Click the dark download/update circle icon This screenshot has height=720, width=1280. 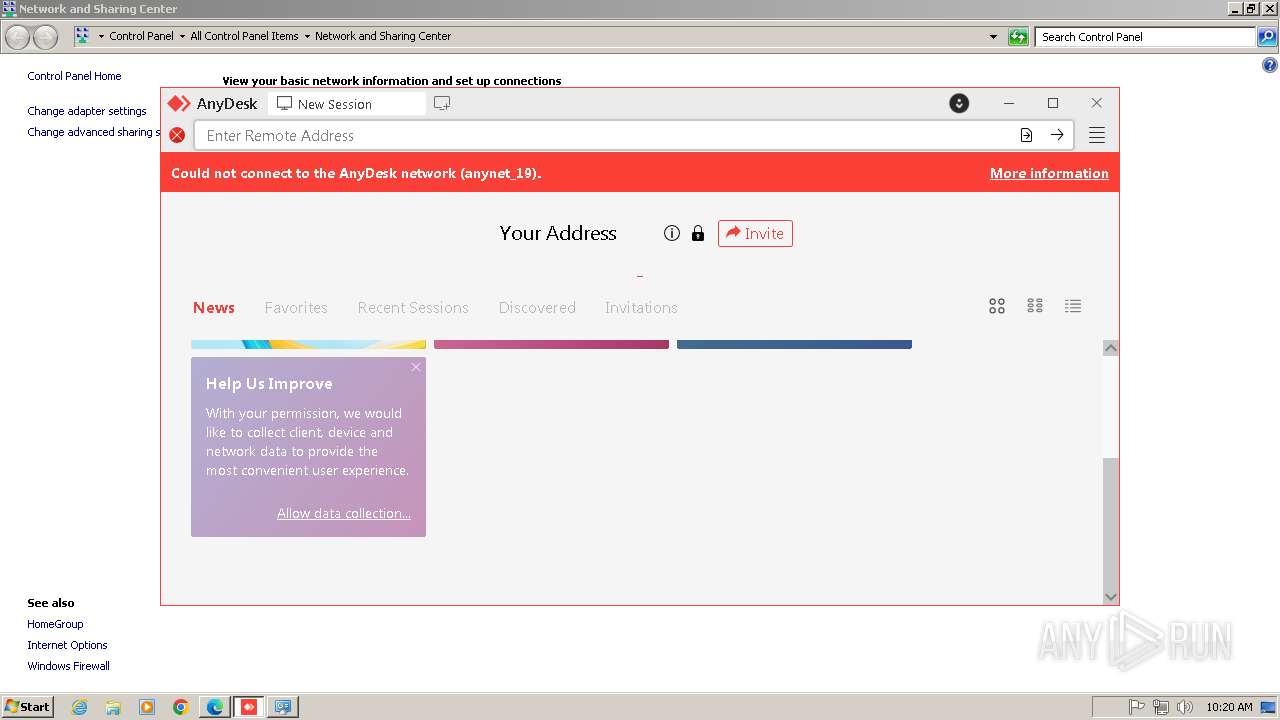959,103
